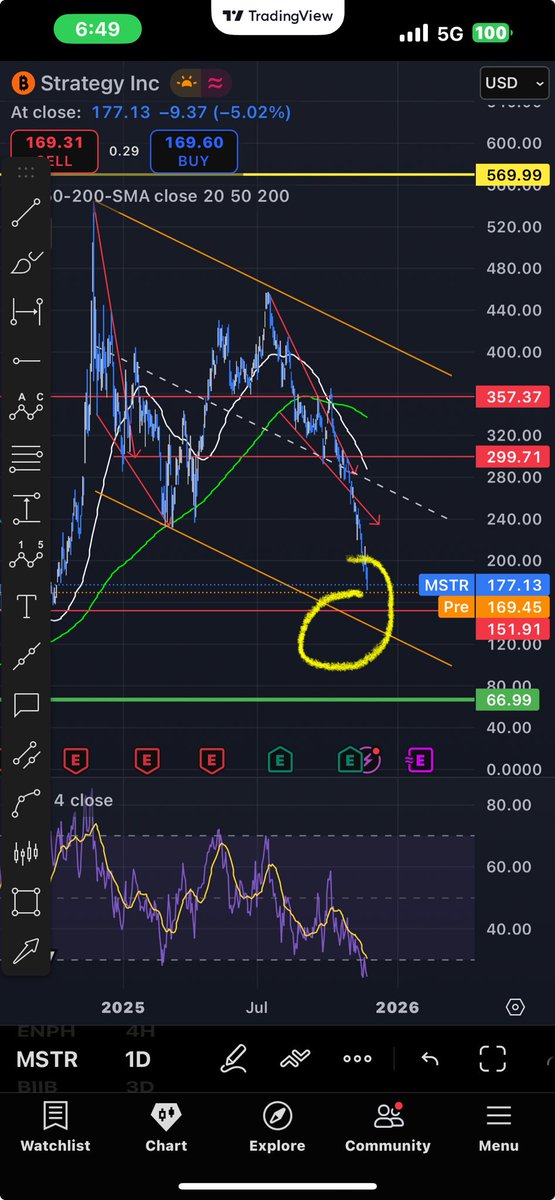Select the price projection tool with upward arrow

coord(26,507)
